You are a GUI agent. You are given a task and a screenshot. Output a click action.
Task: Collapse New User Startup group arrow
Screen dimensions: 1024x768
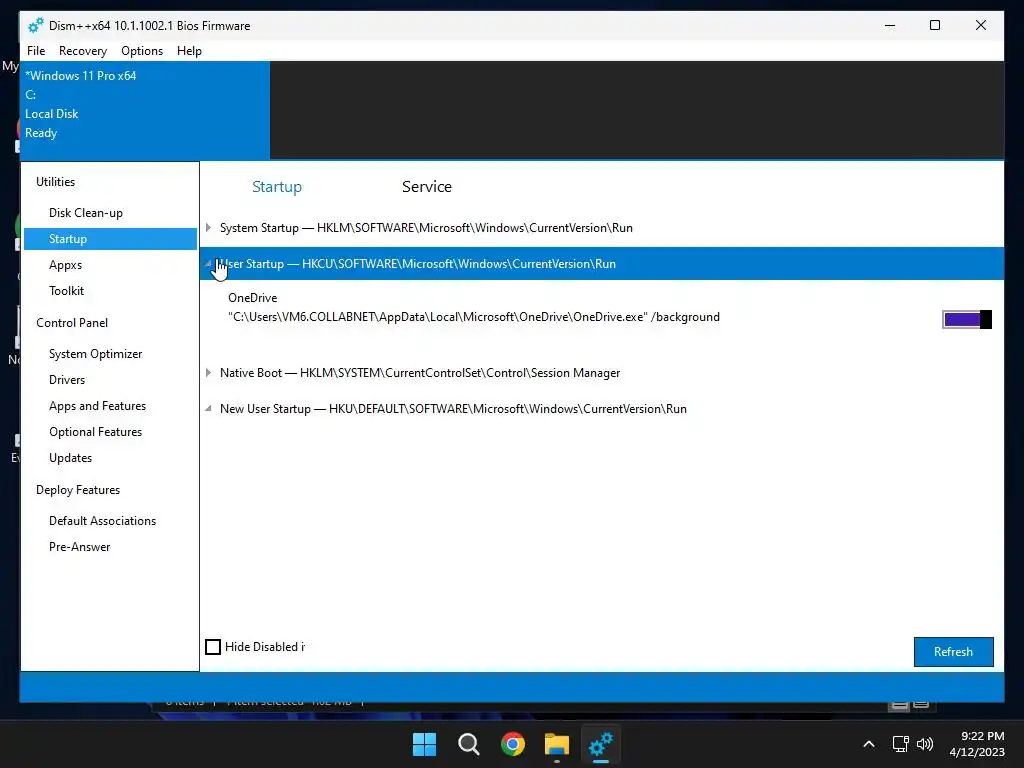[x=208, y=409]
